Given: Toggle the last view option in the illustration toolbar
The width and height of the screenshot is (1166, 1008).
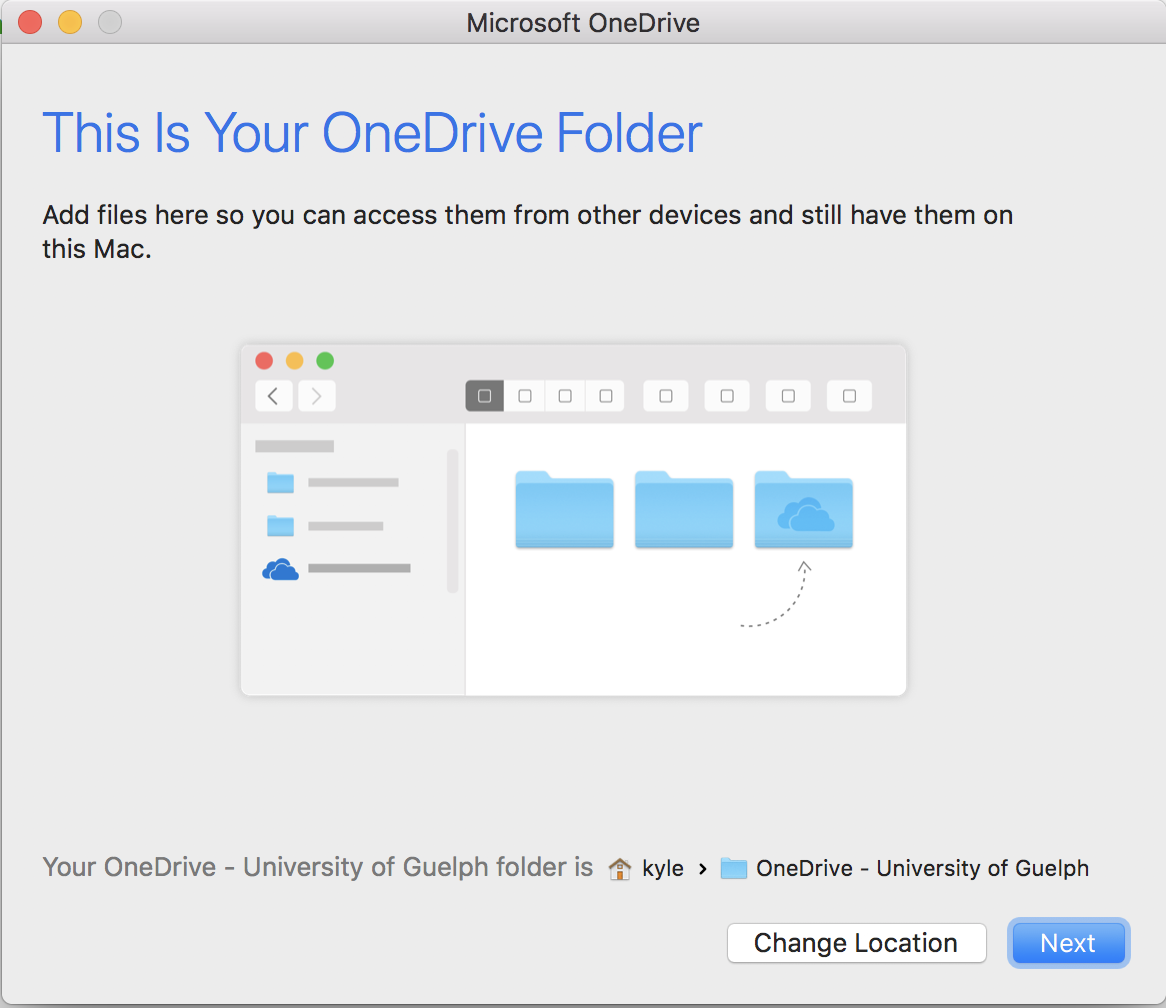Looking at the screenshot, I should pos(848,396).
